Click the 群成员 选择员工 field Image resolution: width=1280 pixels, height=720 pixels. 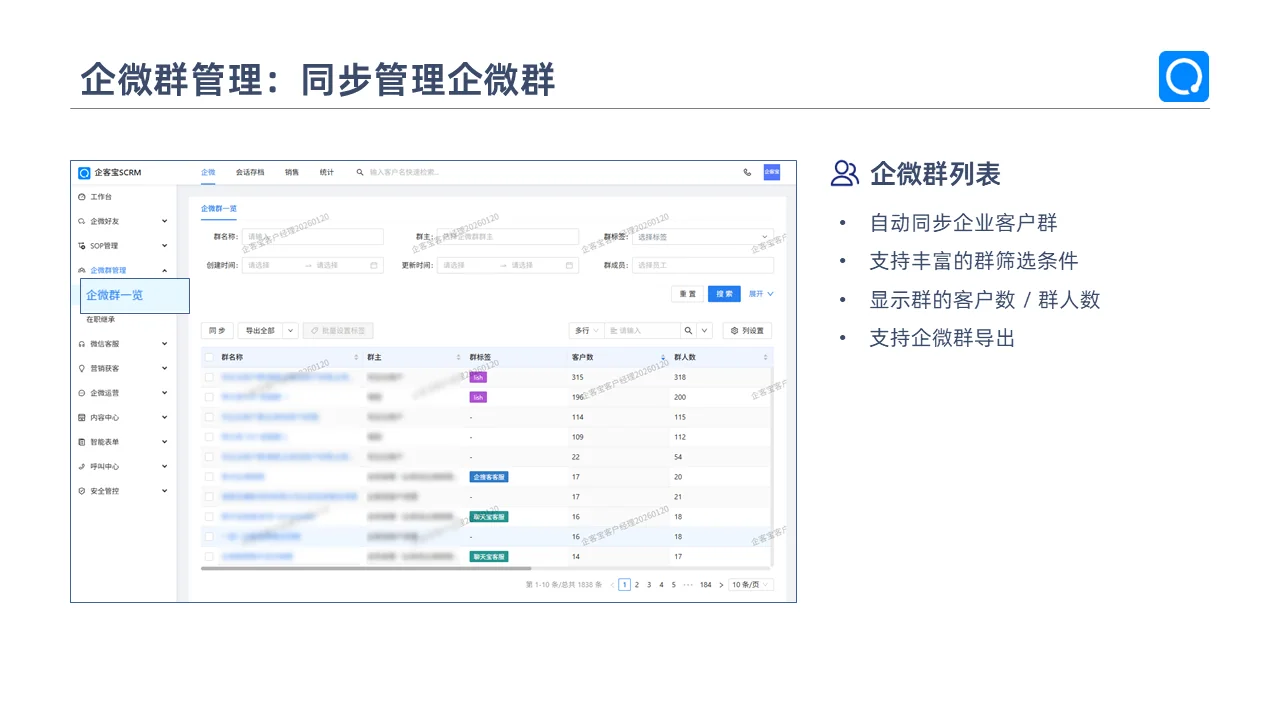[703, 265]
